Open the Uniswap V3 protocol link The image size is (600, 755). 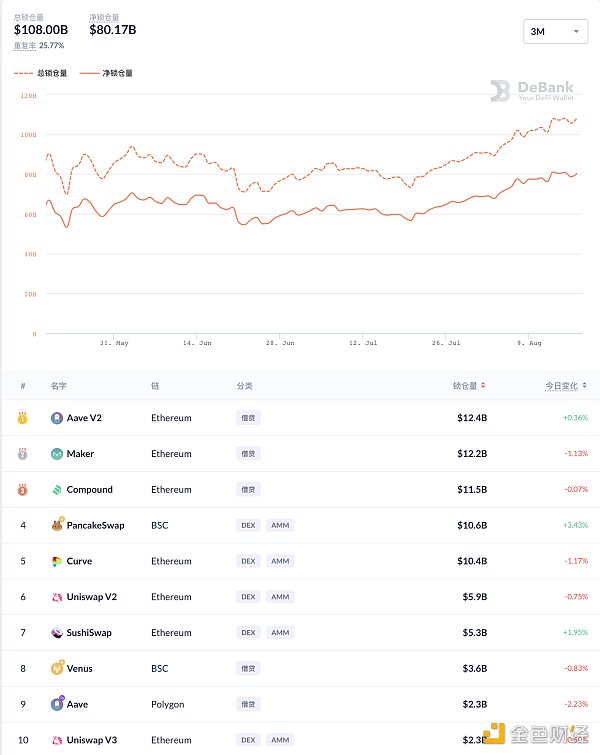coord(91,740)
